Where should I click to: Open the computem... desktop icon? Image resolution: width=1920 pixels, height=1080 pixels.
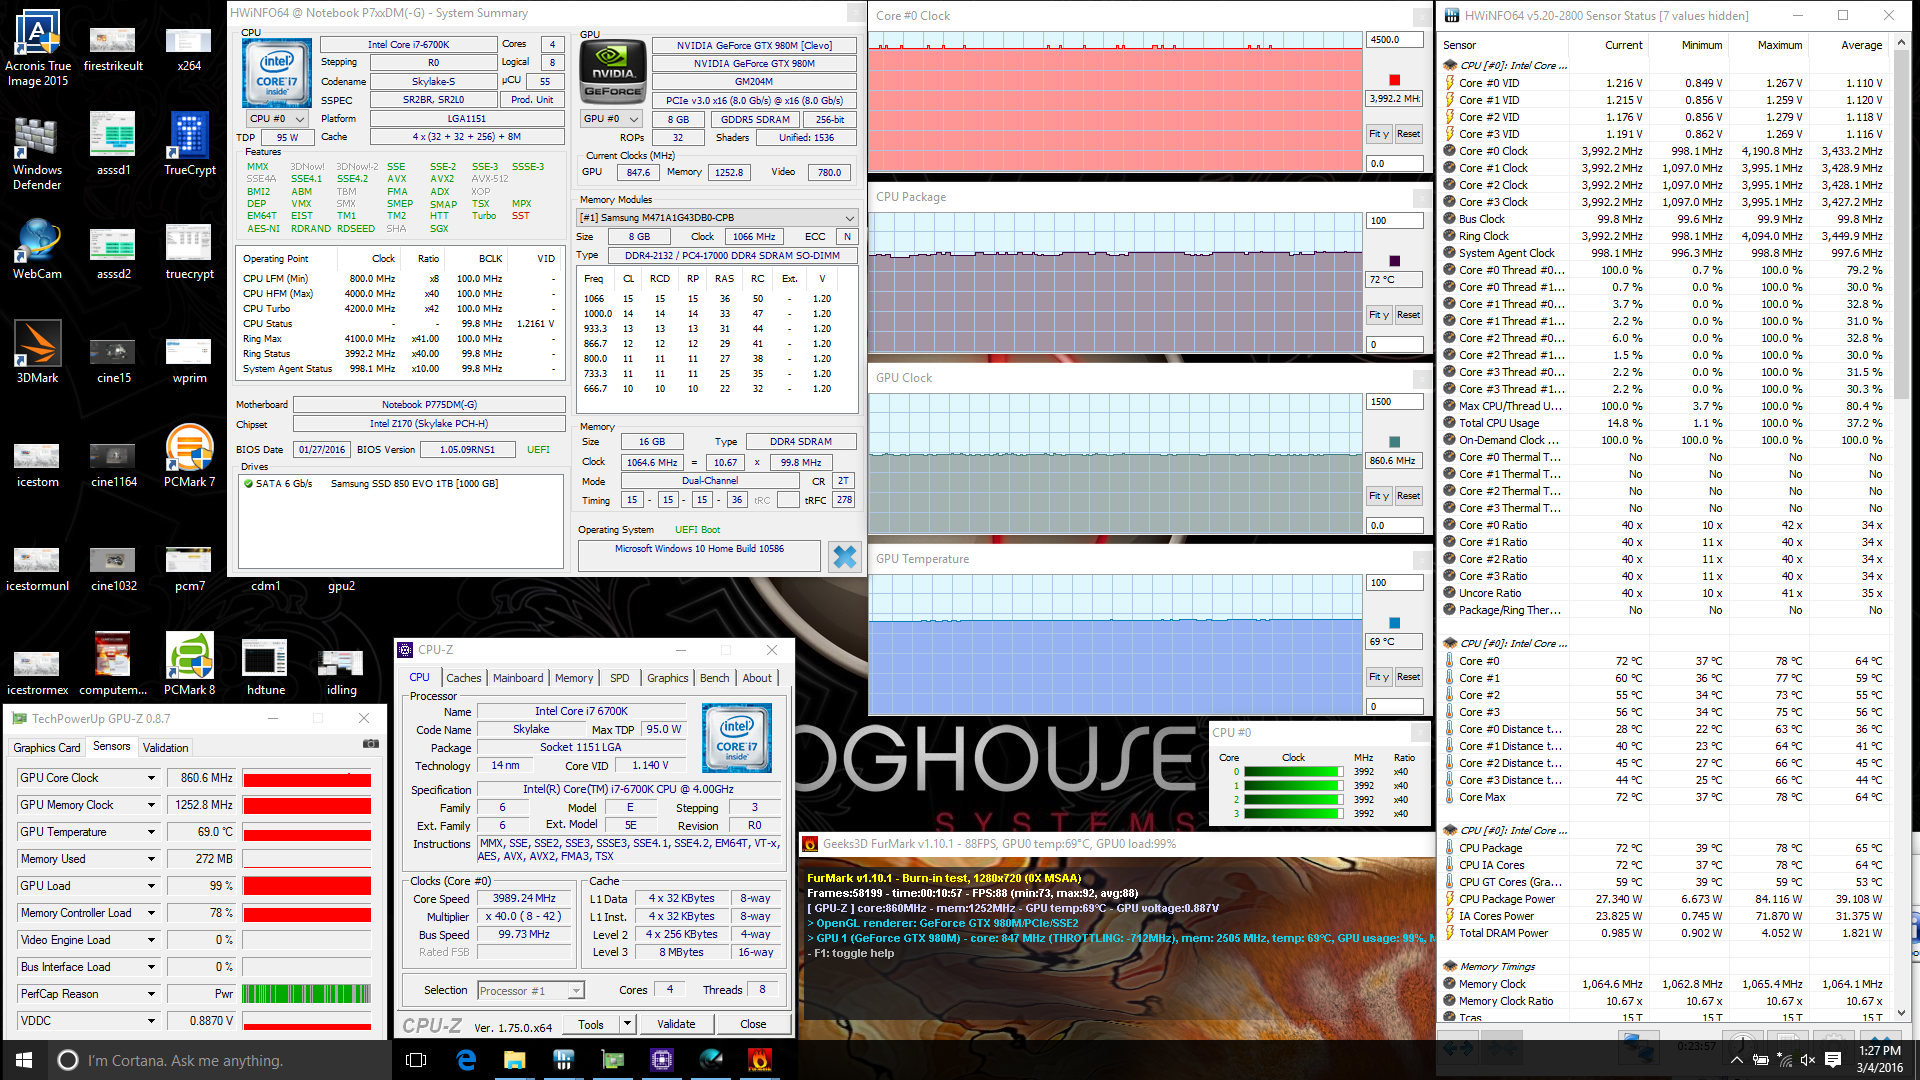pyautogui.click(x=113, y=664)
